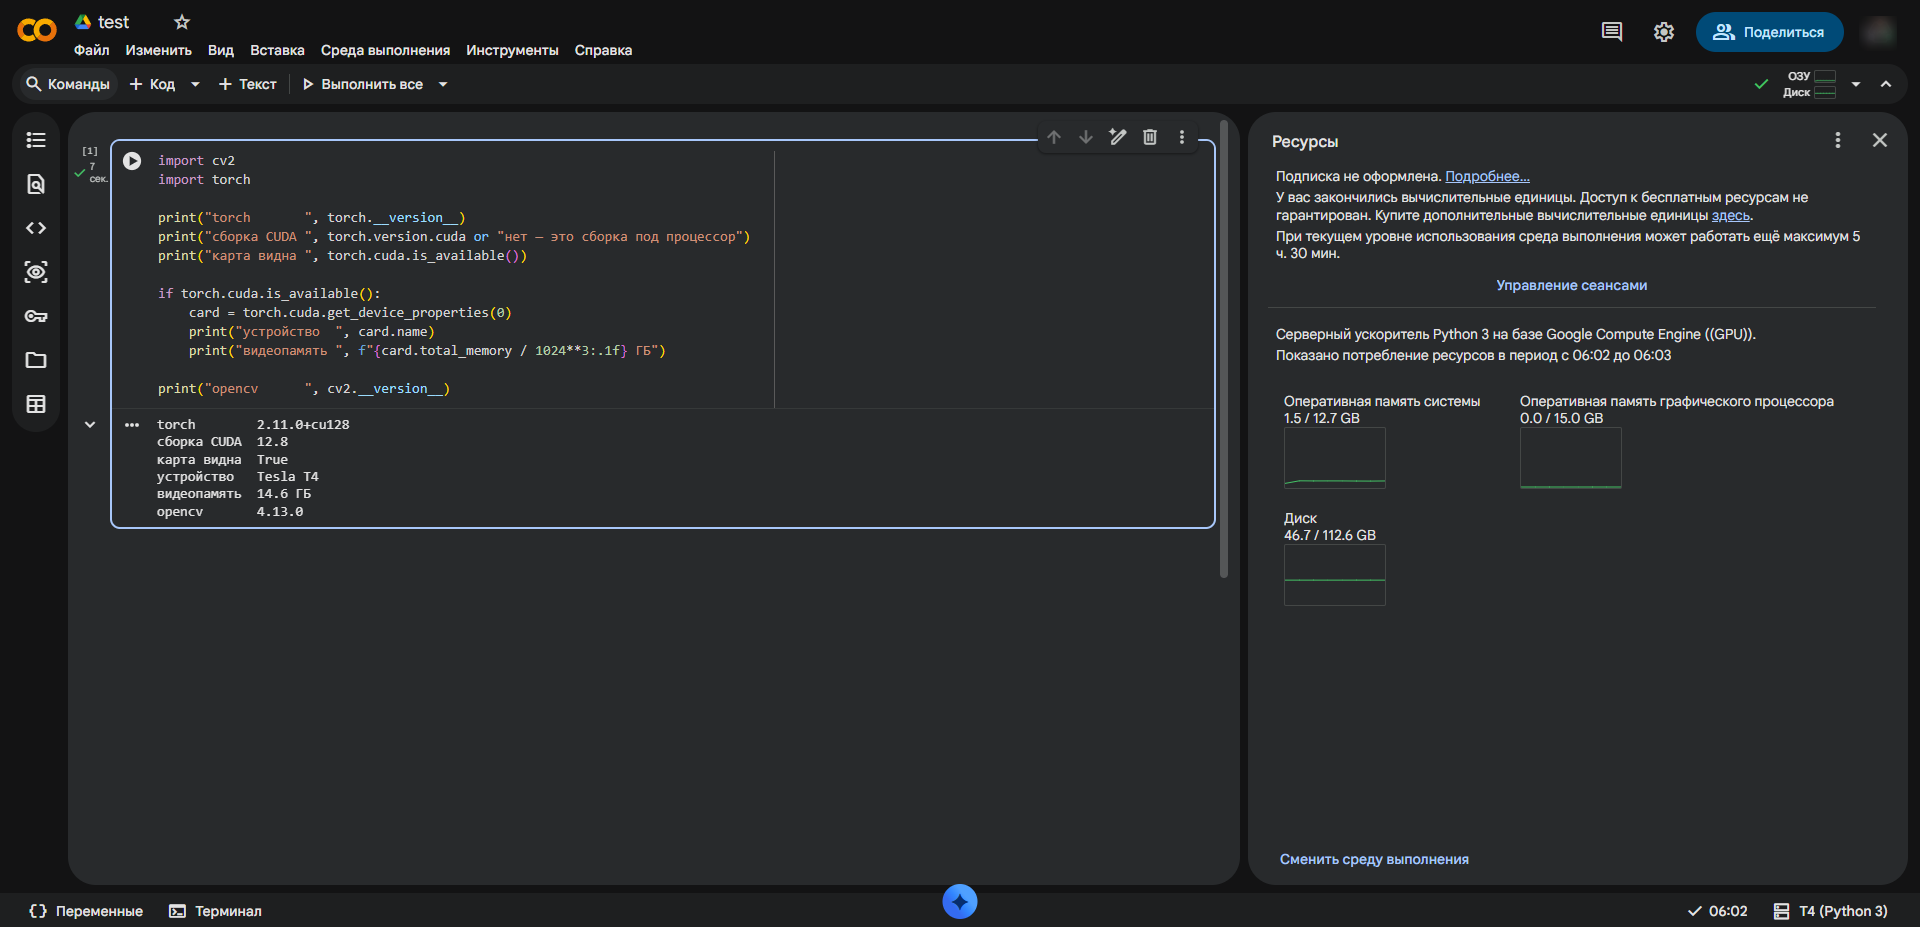
Task: Open the files folder icon in sidebar
Action: coord(36,360)
